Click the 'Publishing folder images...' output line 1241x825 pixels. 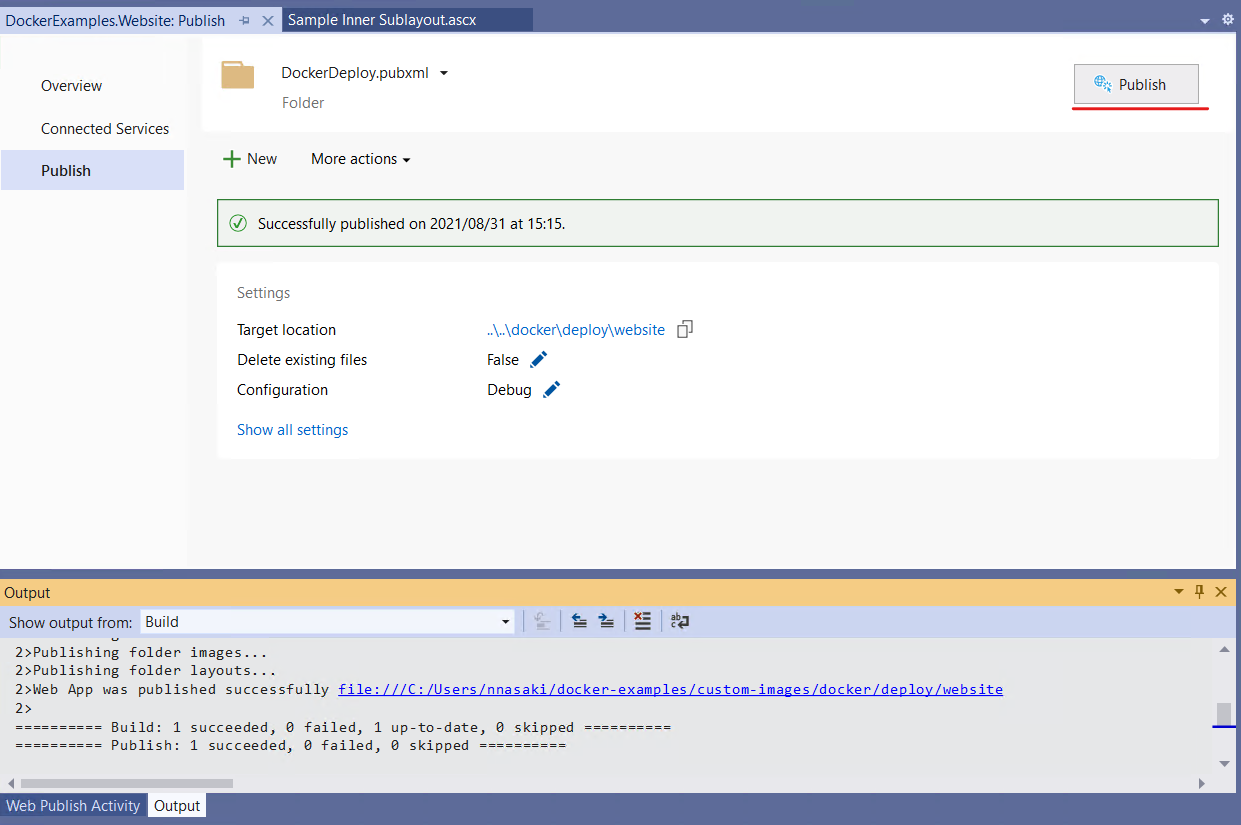pyautogui.click(x=141, y=652)
